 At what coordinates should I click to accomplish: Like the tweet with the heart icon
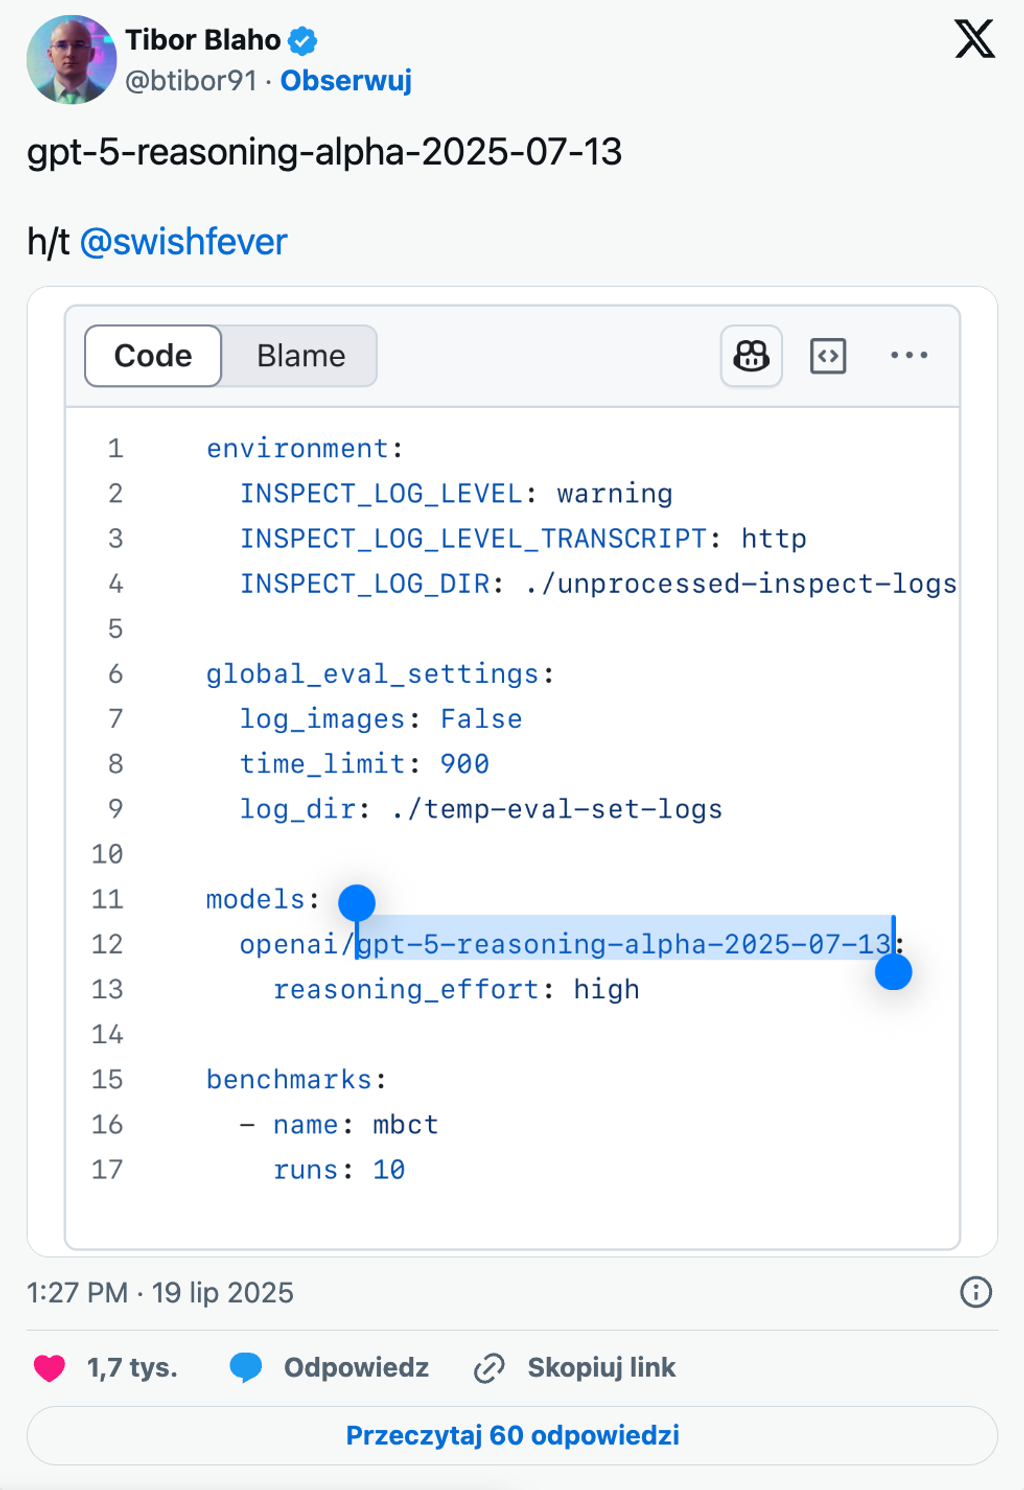(49, 1367)
